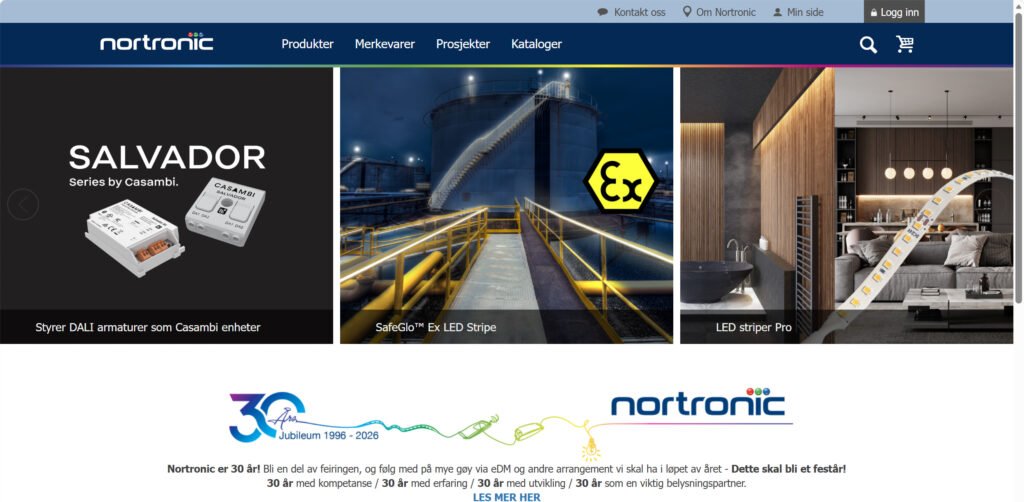Image resolution: width=1024 pixels, height=502 pixels.
Task: Click caption SafeGlo™ Ex LED Stripe
Action: coord(436,327)
